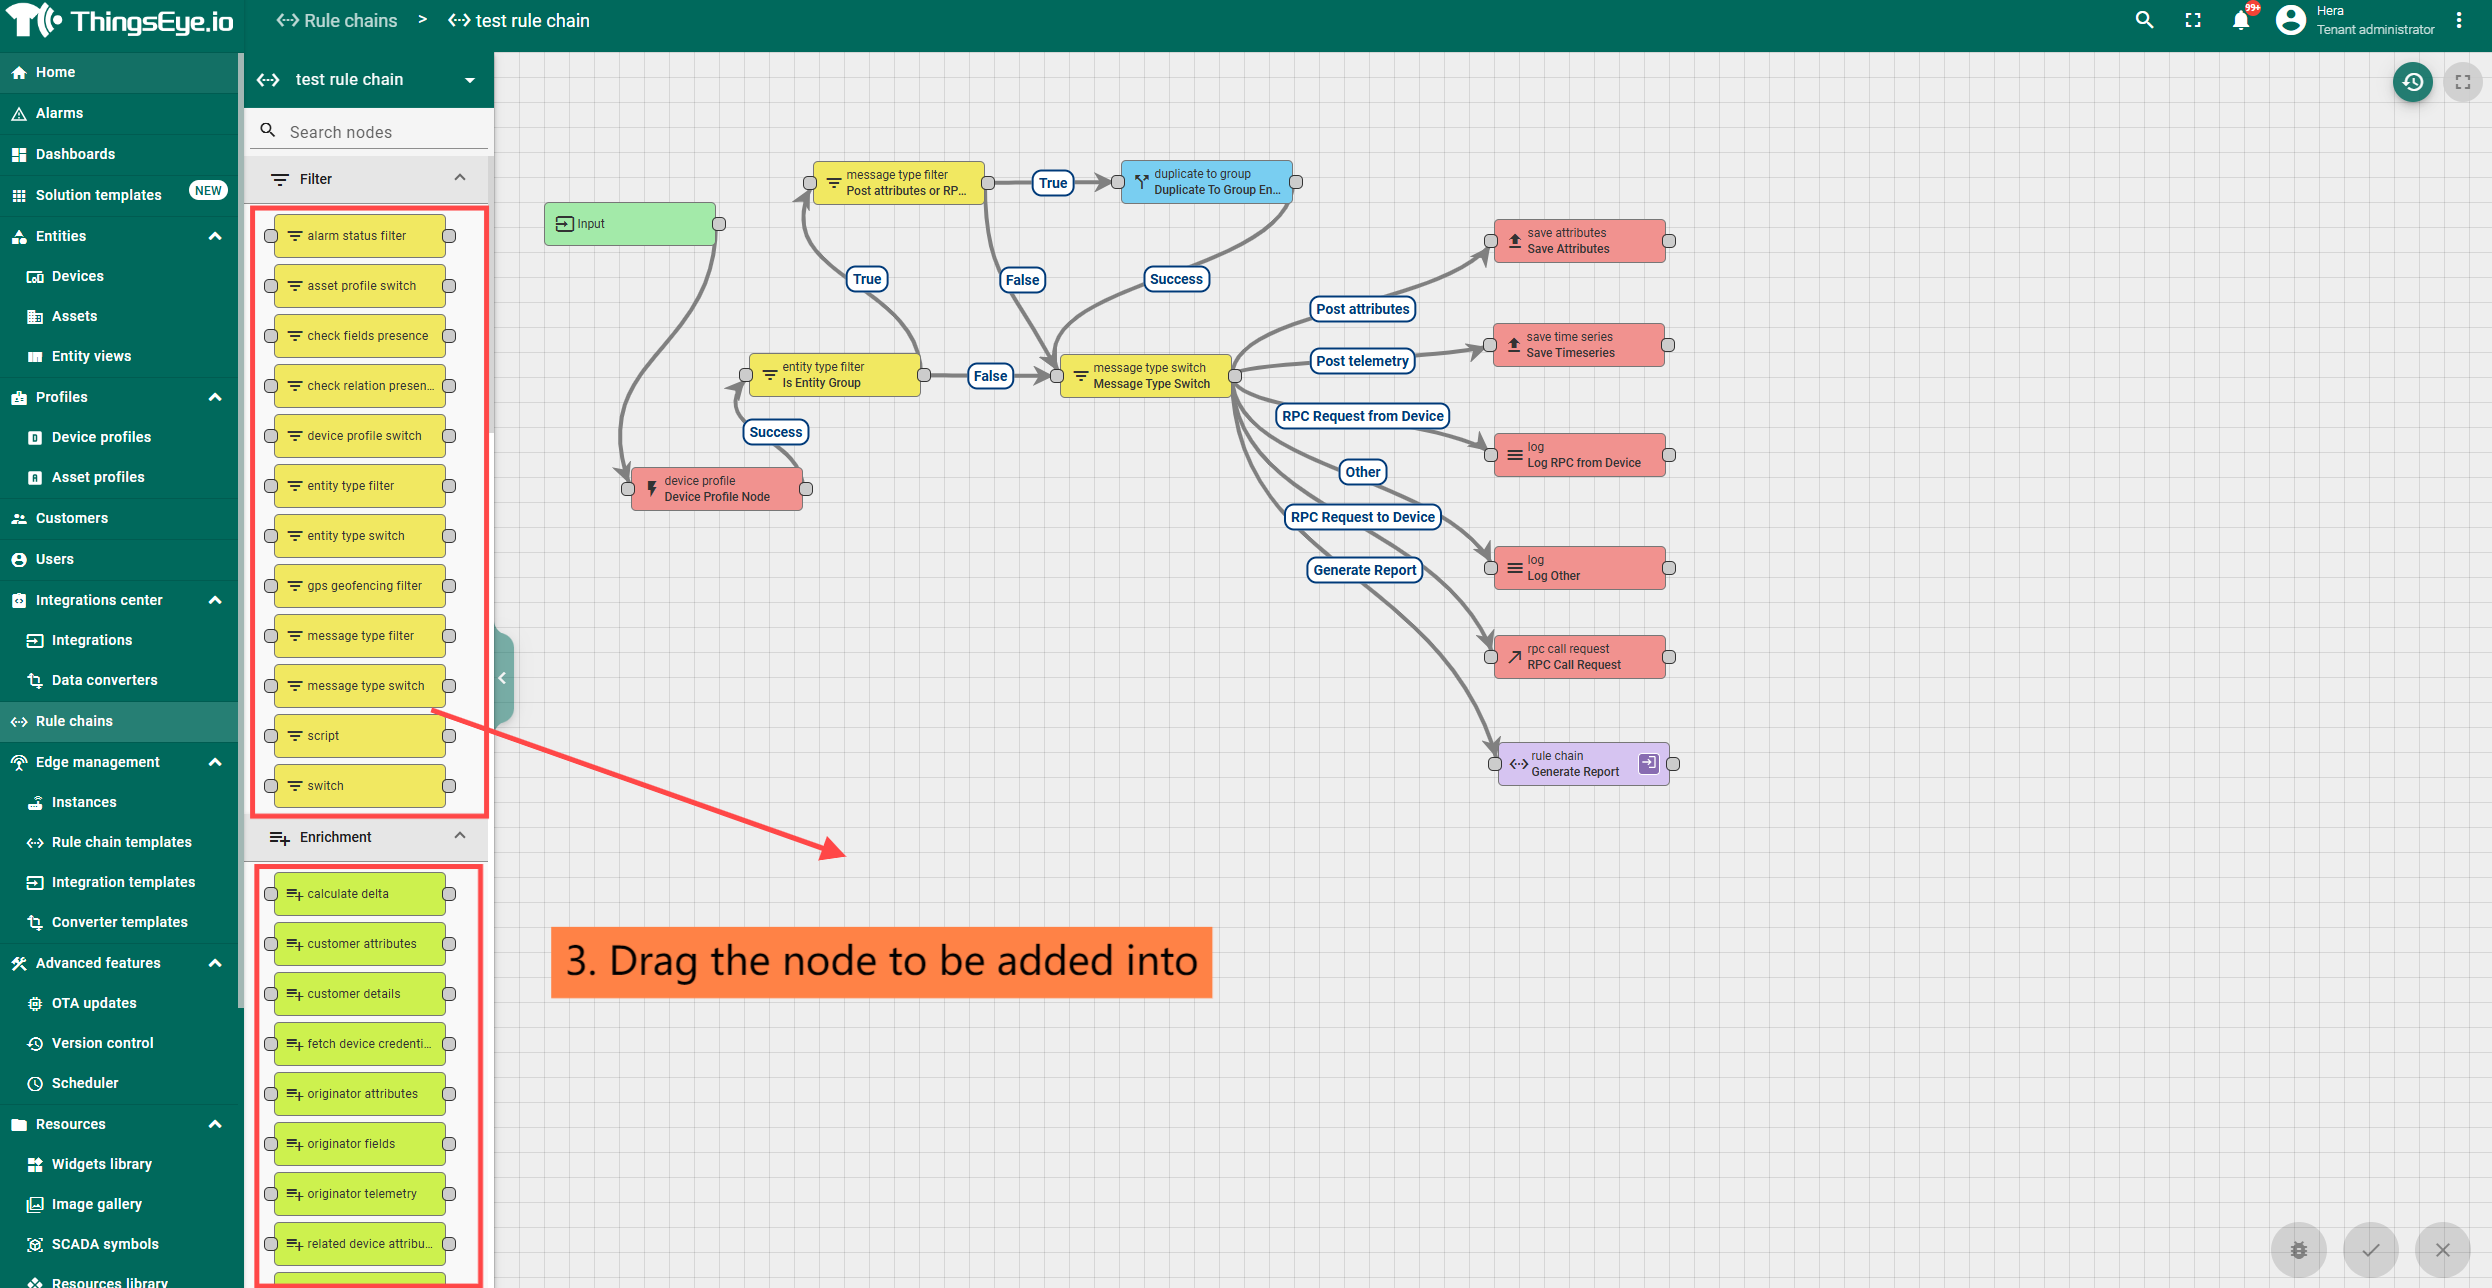Click the debug bug icon button
Screen dimensions: 2492x1288
(x=2299, y=1249)
